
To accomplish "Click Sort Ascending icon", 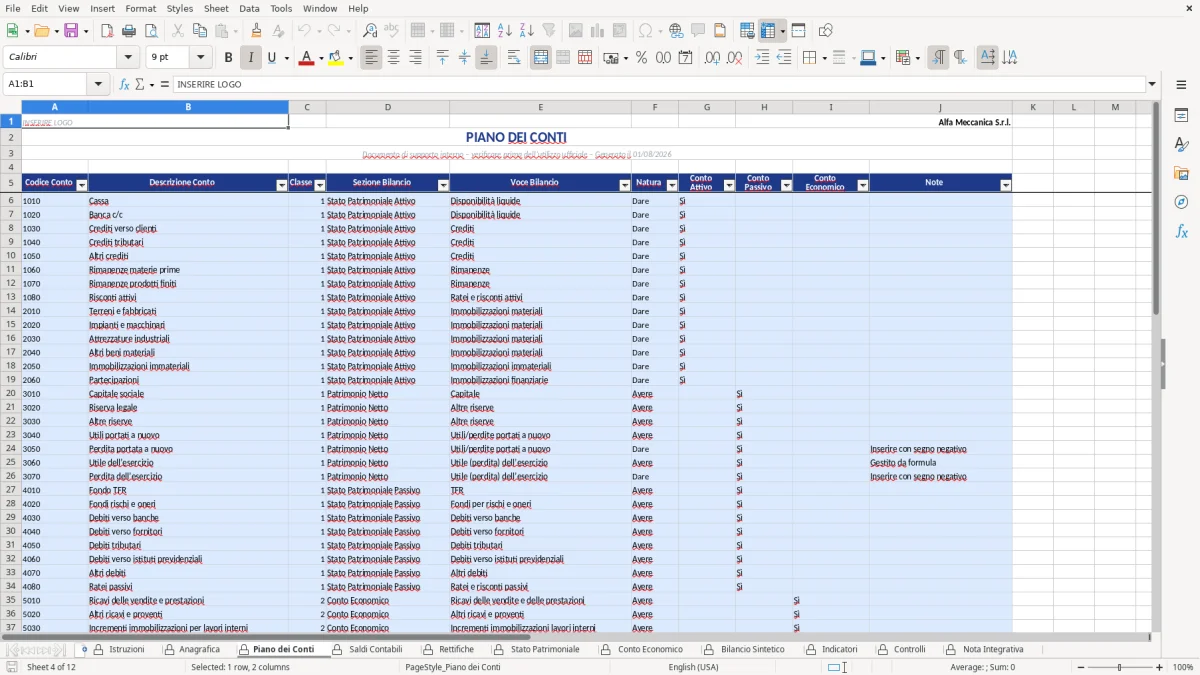I will click(505, 31).
